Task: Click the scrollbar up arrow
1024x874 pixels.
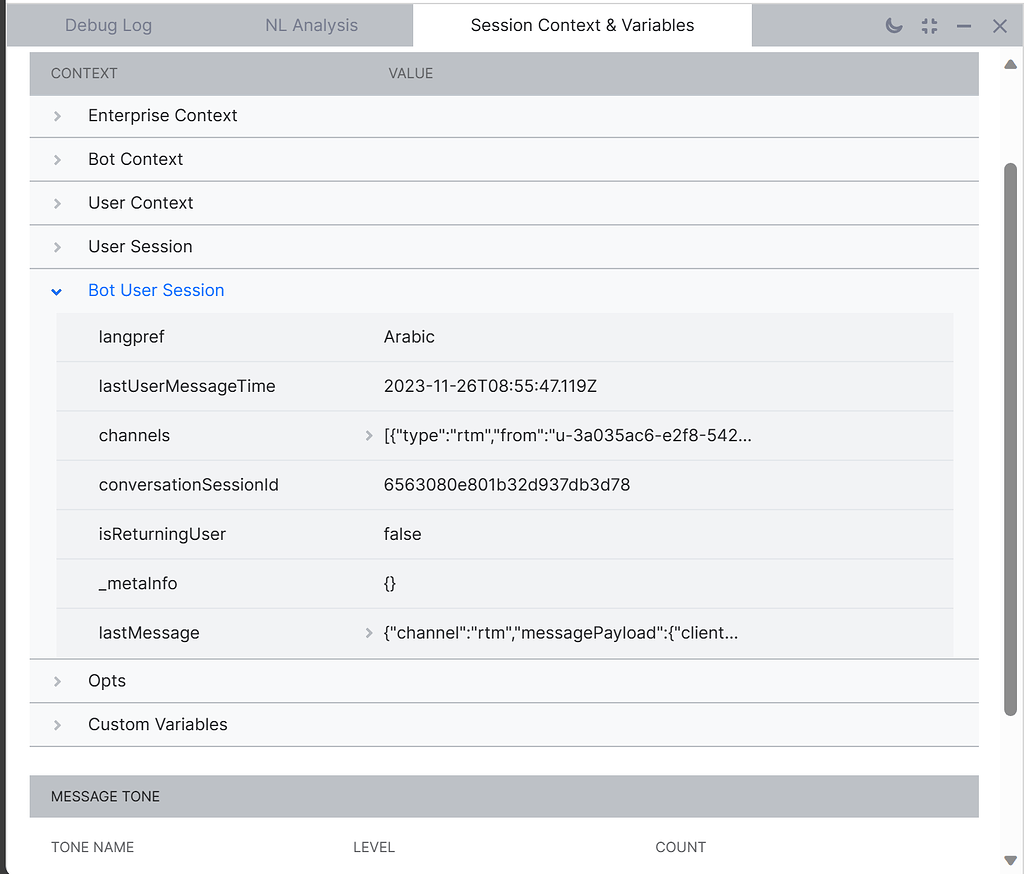Action: pos(1010,64)
